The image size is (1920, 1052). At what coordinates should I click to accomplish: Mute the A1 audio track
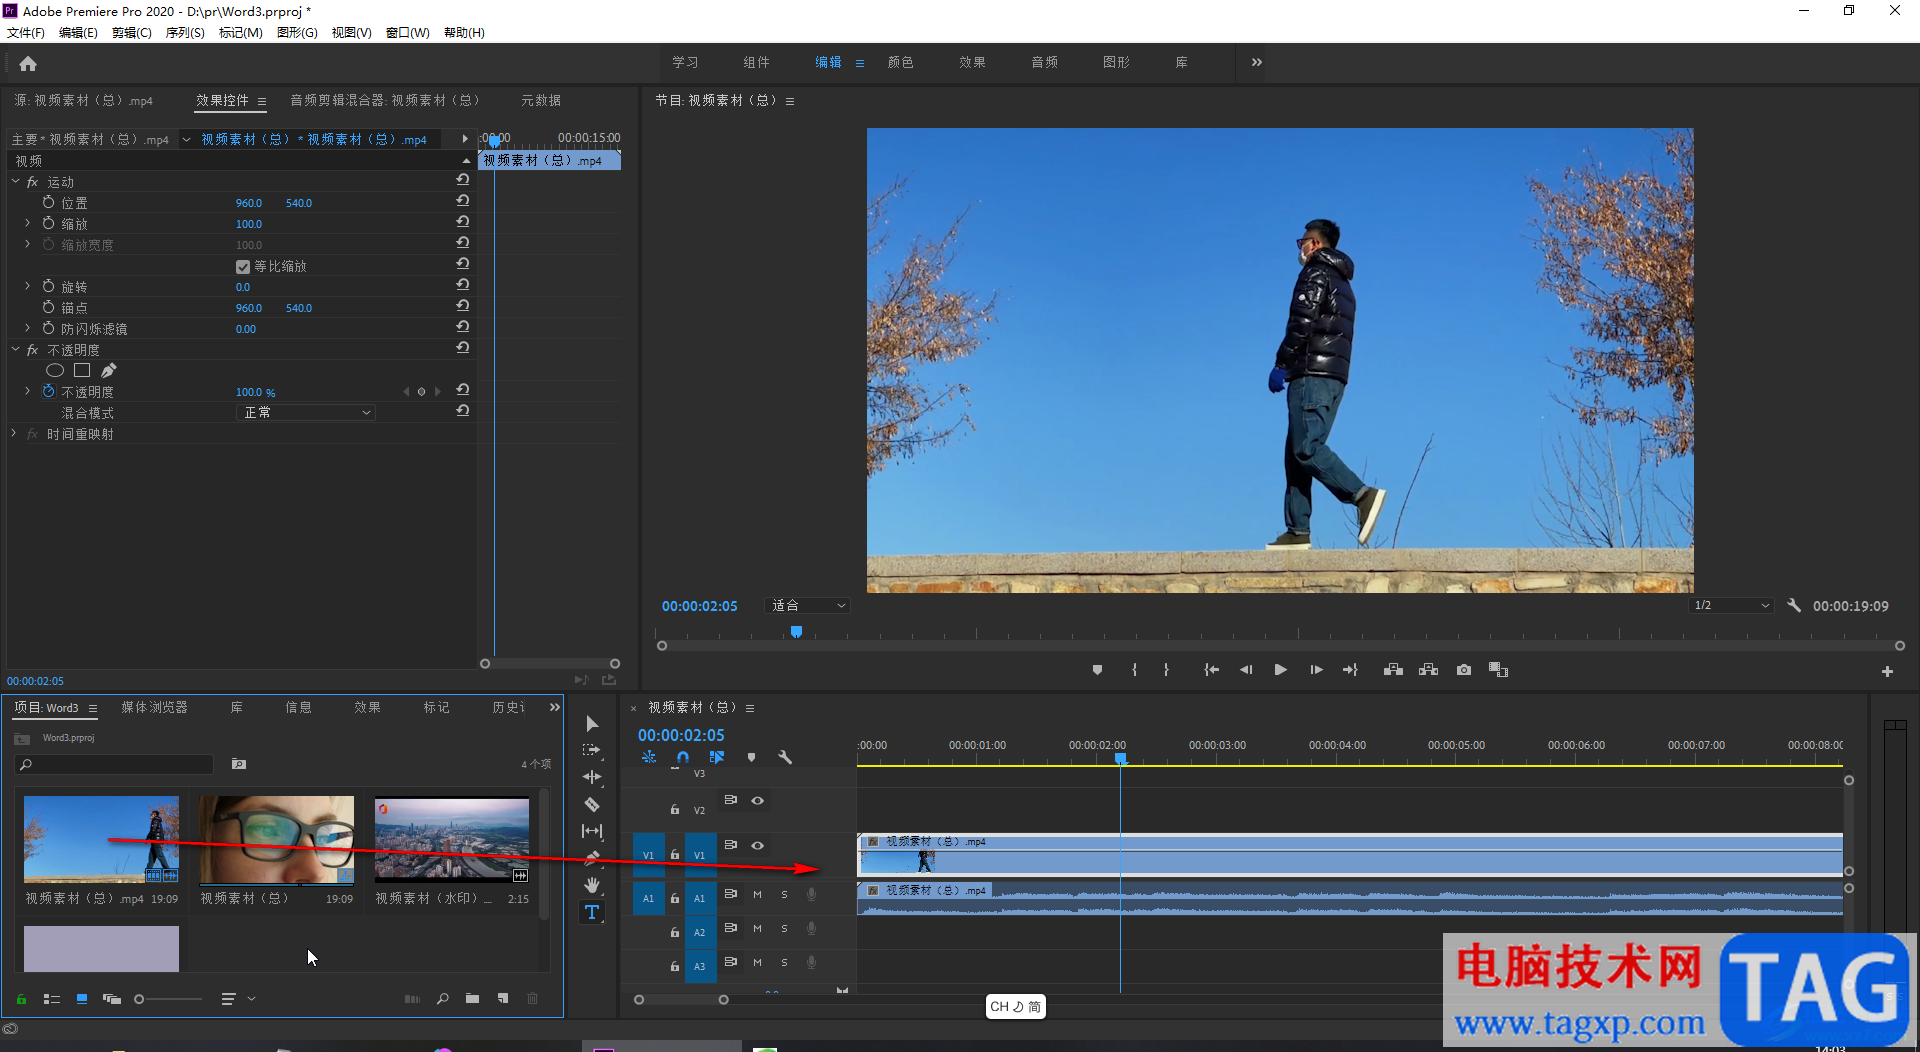757,894
